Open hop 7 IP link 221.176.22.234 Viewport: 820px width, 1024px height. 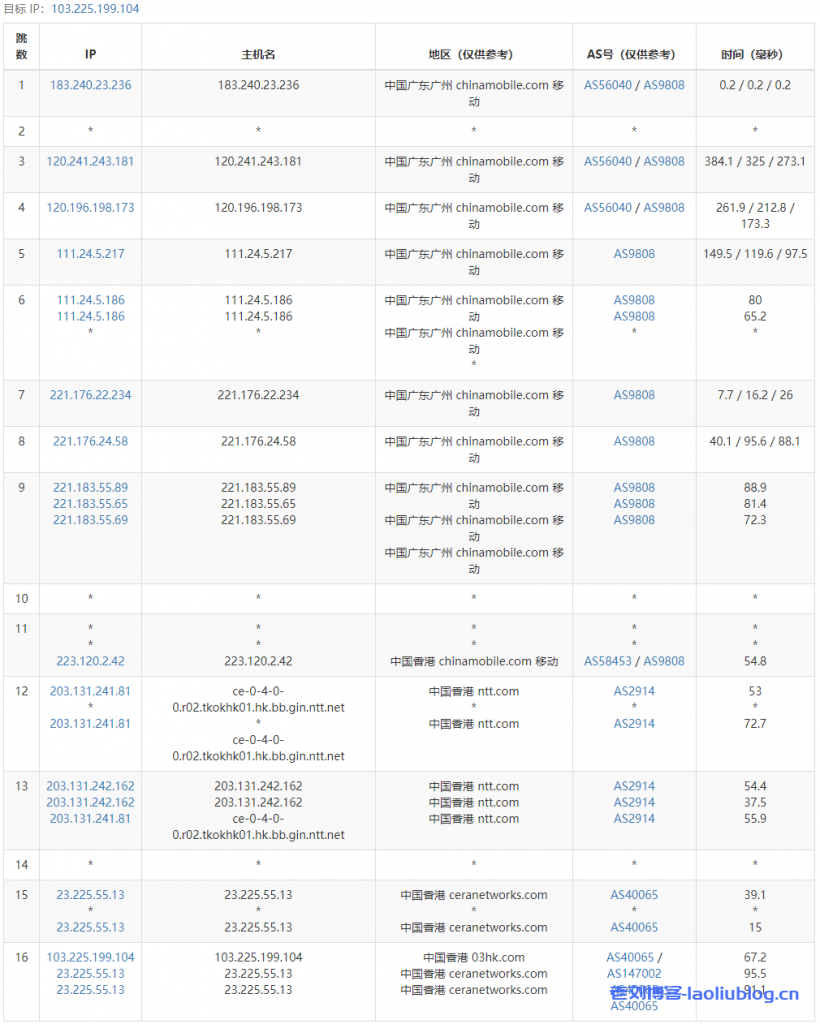(90, 395)
